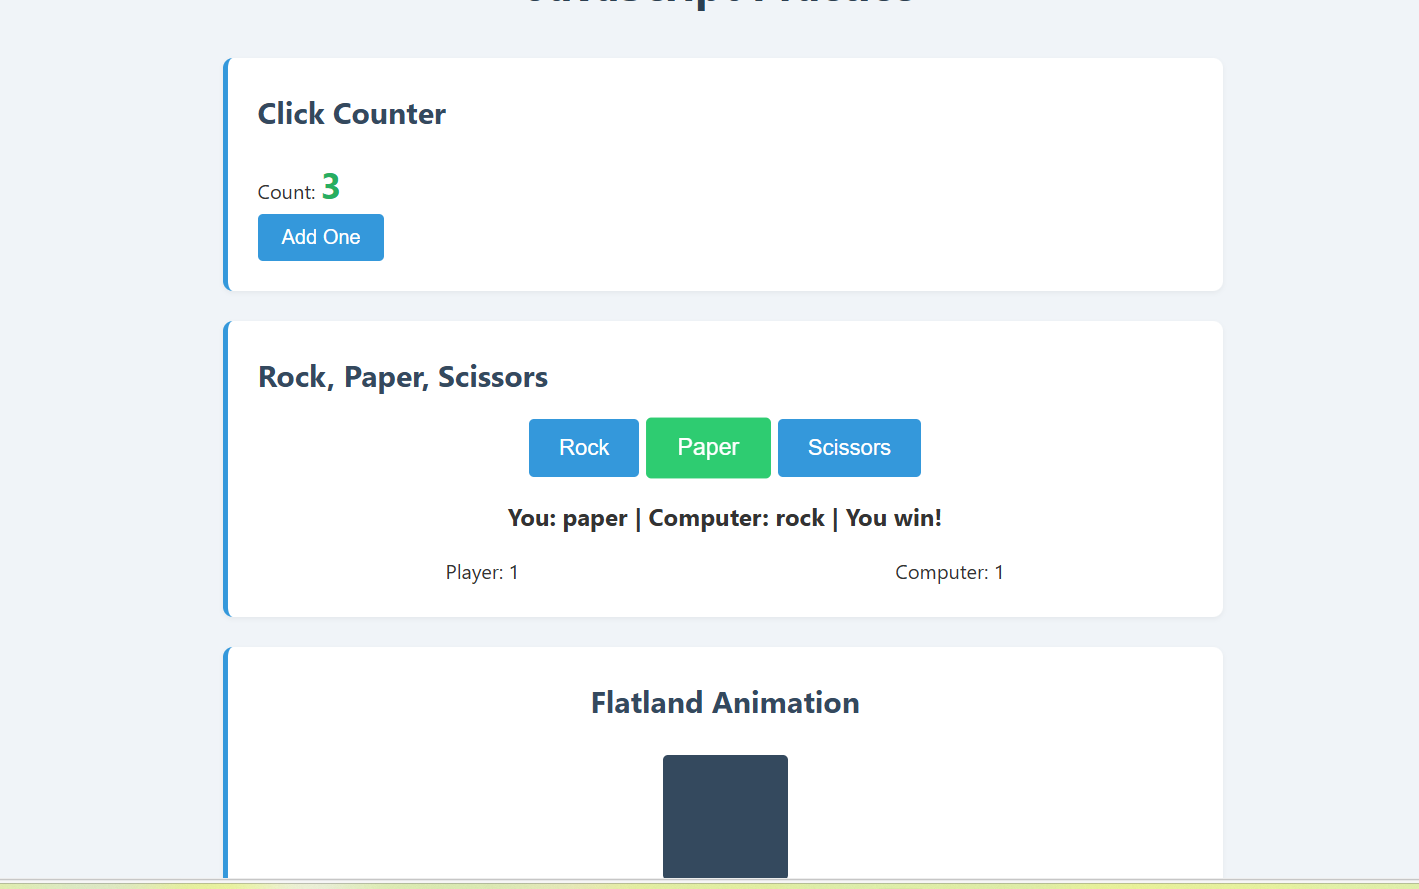The height and width of the screenshot is (889, 1419).
Task: Click the "Player: 1" score
Action: coord(482,572)
